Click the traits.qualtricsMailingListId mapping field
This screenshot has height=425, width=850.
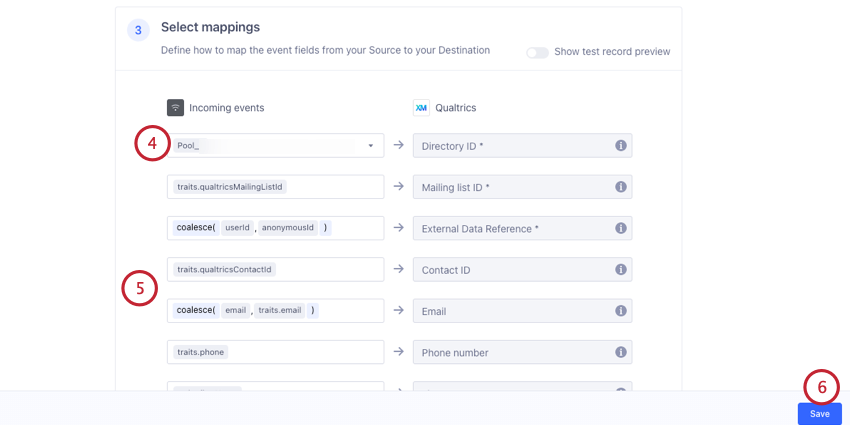(275, 187)
